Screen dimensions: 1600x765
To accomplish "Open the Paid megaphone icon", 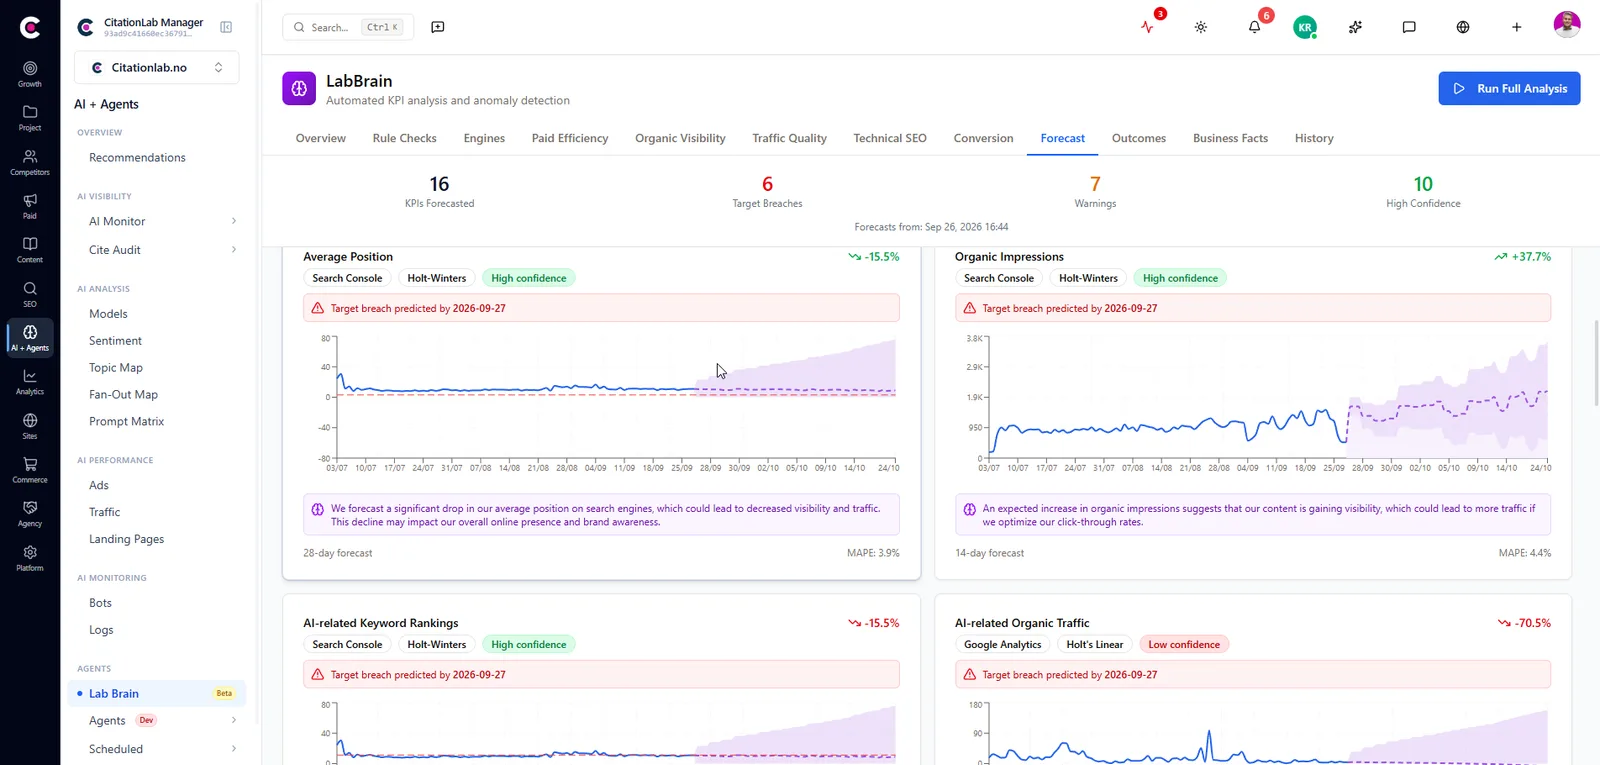I will 30,206.
